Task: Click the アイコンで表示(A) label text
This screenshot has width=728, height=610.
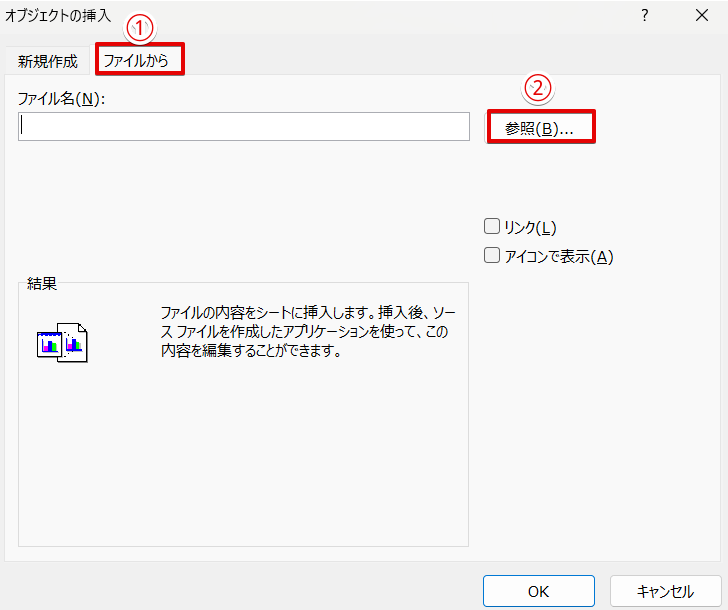Action: (558, 256)
